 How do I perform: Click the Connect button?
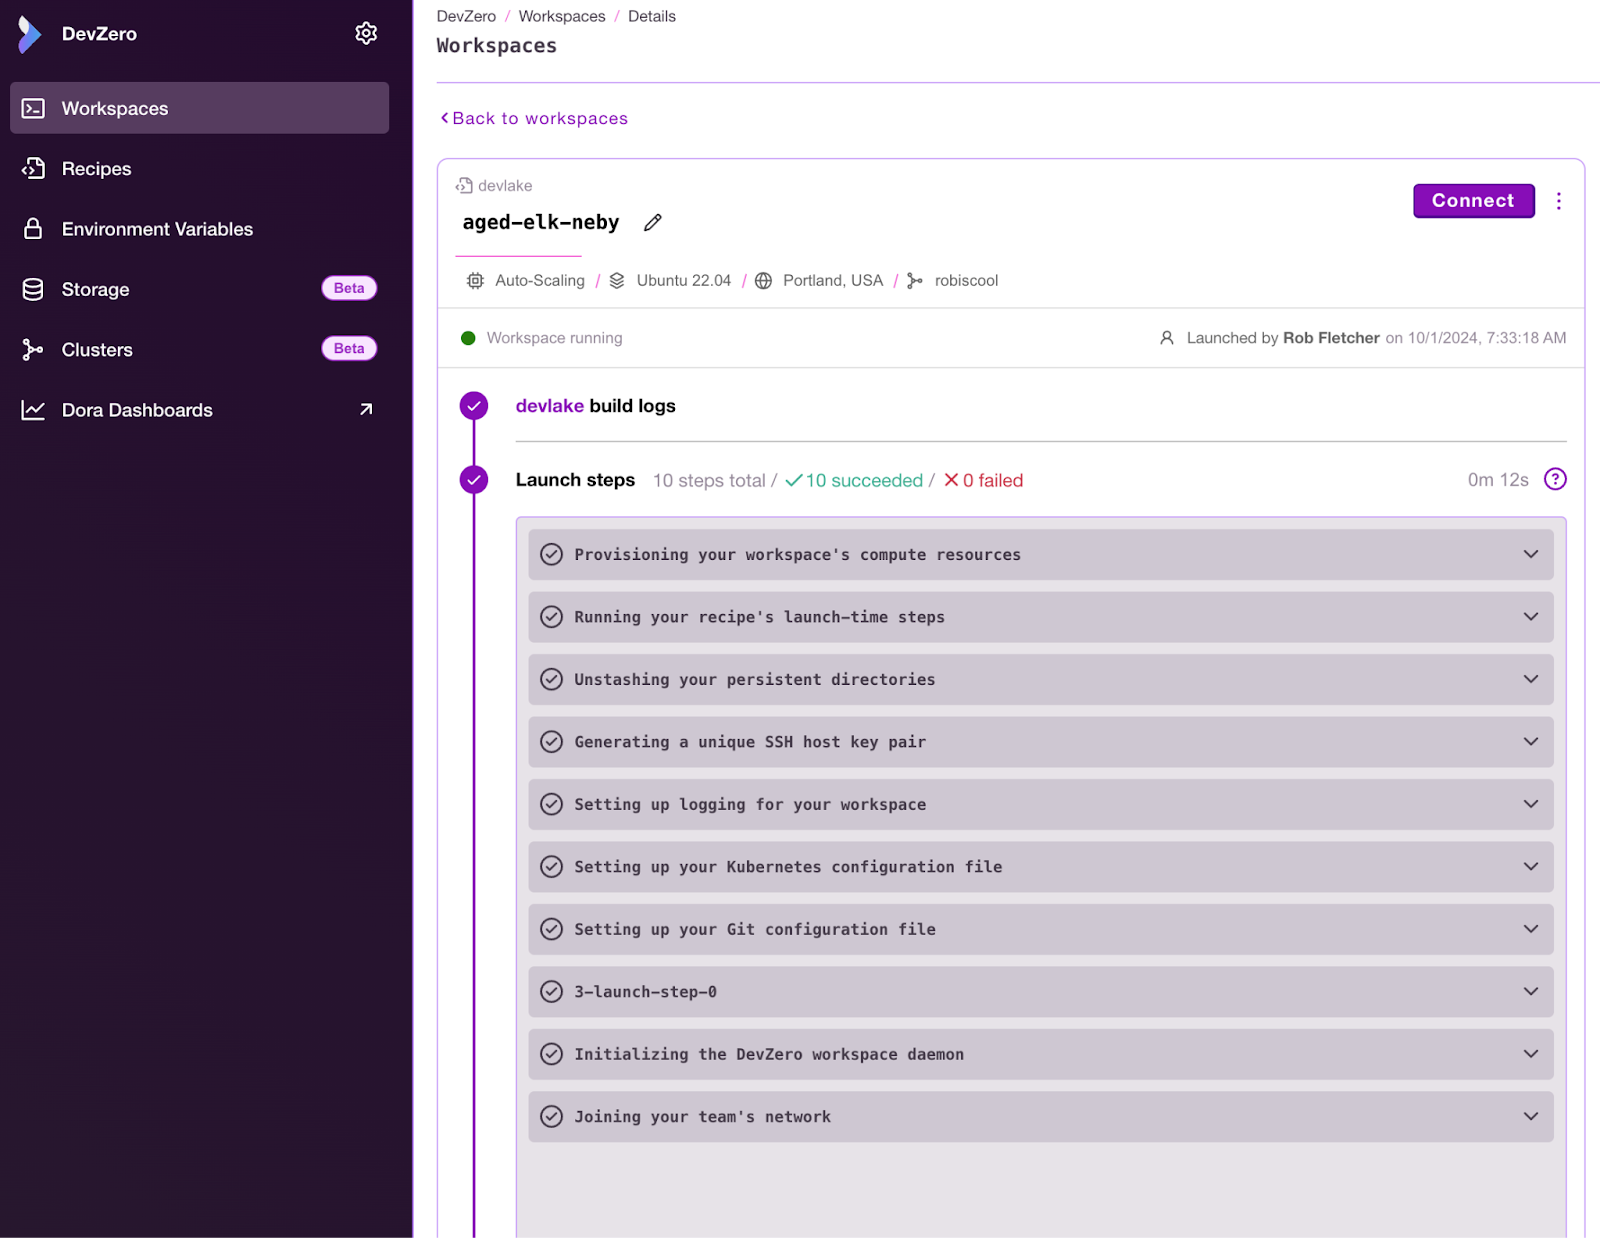click(x=1473, y=200)
